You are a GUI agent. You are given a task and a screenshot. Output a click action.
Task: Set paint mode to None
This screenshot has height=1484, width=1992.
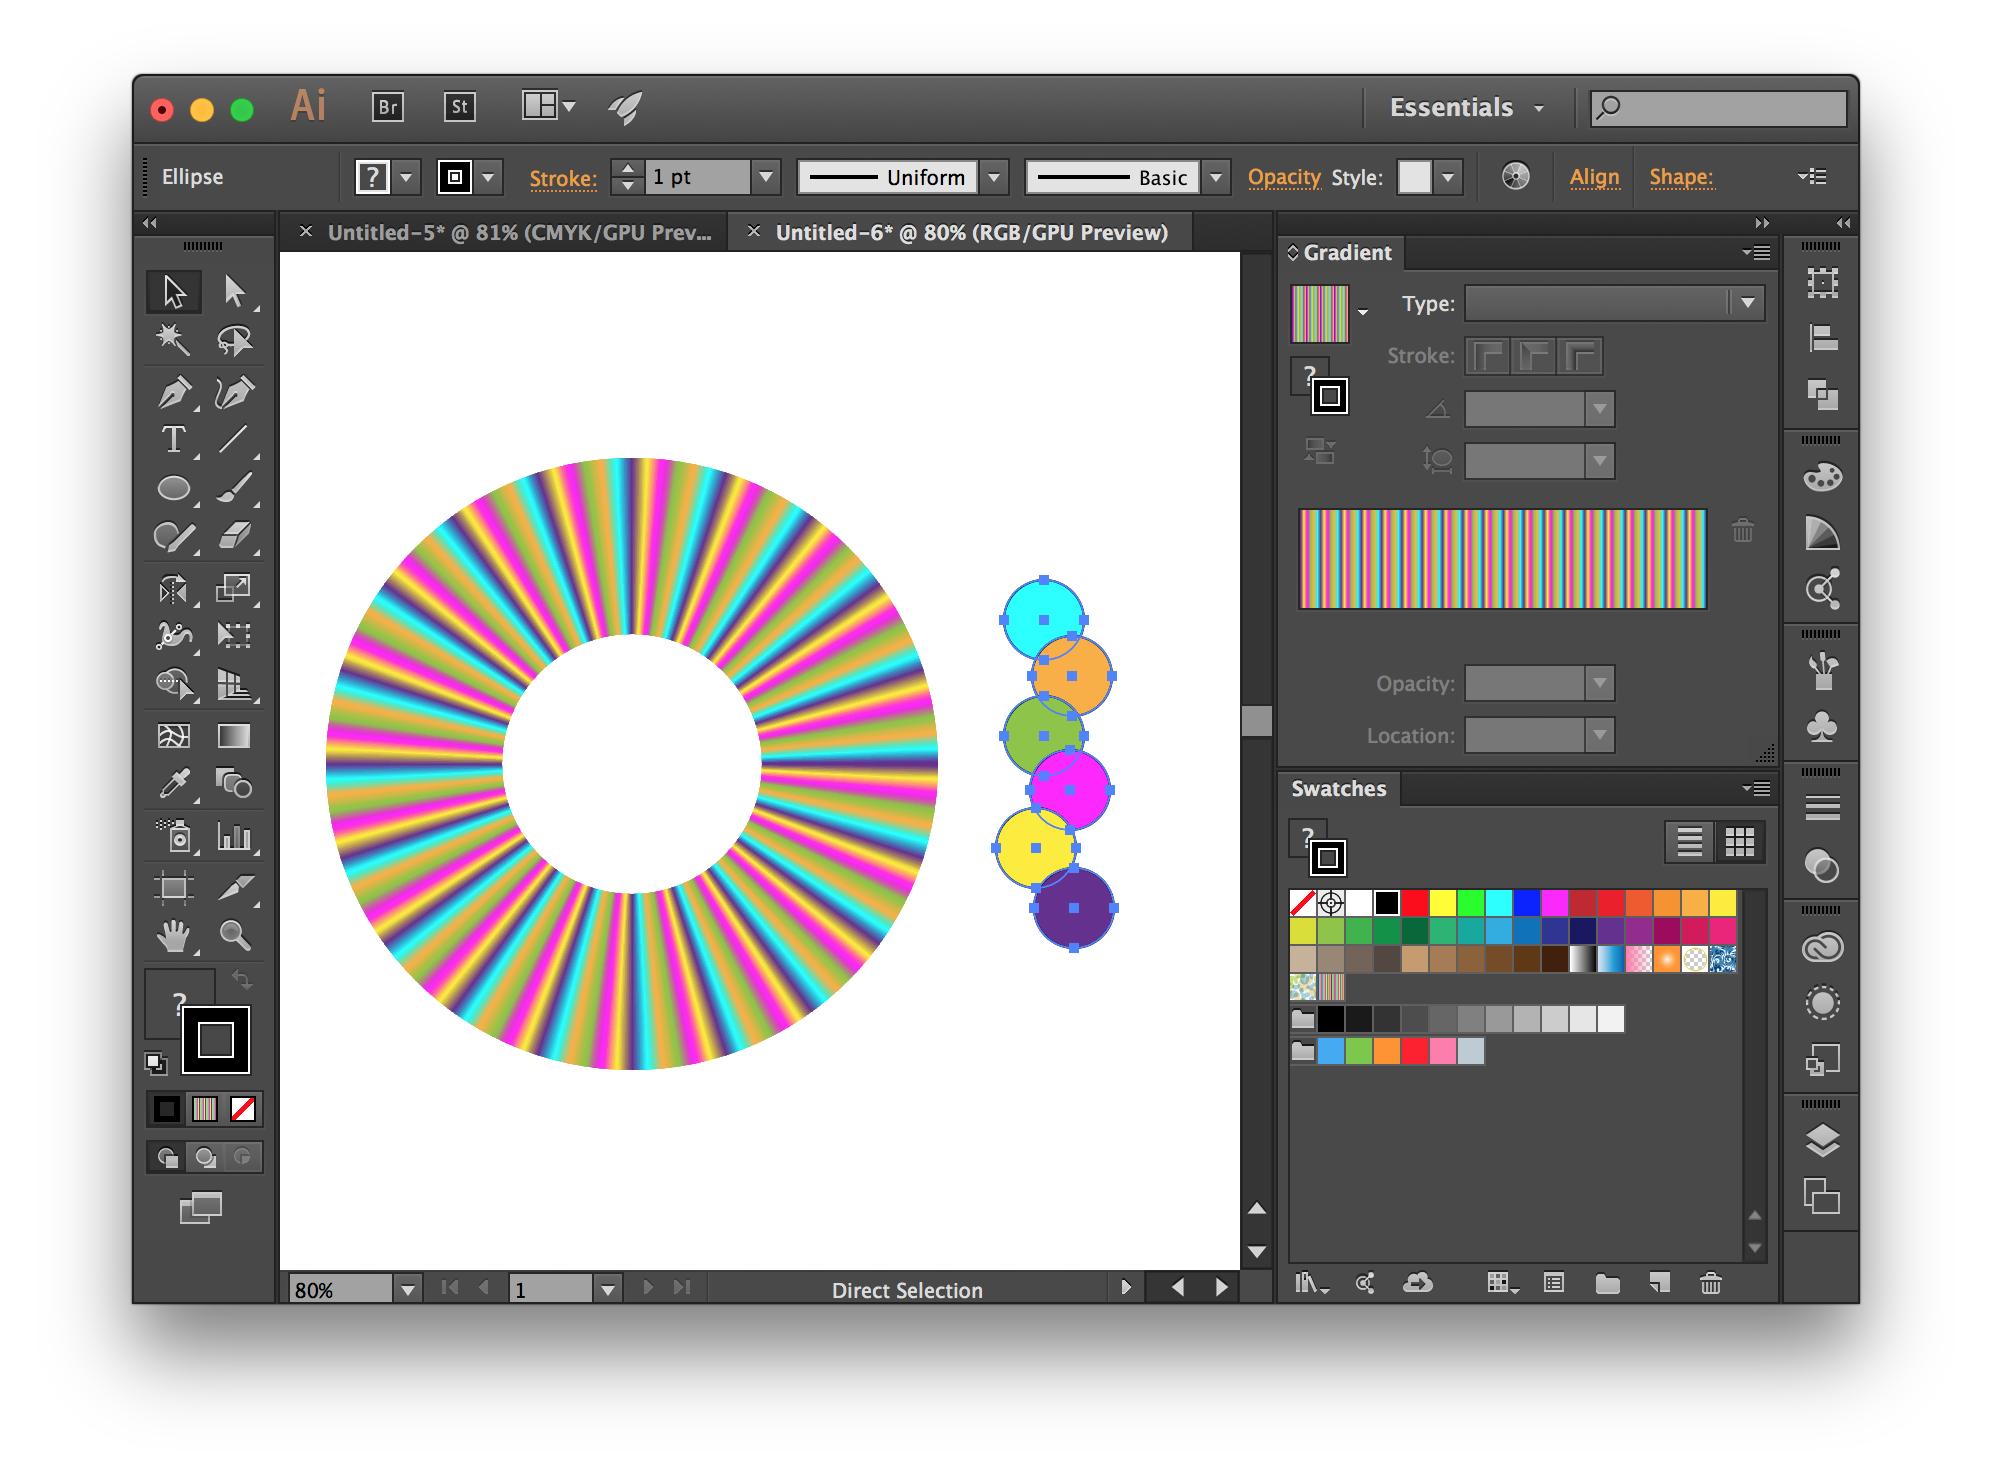click(x=243, y=1109)
